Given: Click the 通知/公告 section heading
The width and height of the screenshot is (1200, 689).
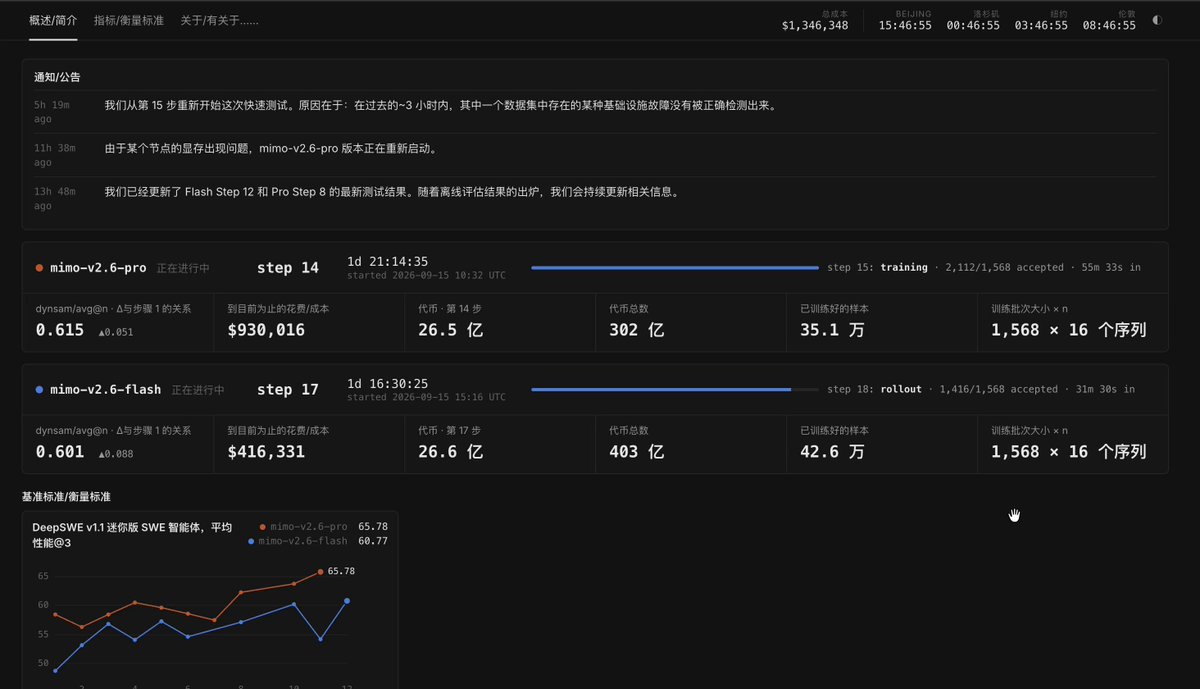Looking at the screenshot, I should tap(58, 77).
